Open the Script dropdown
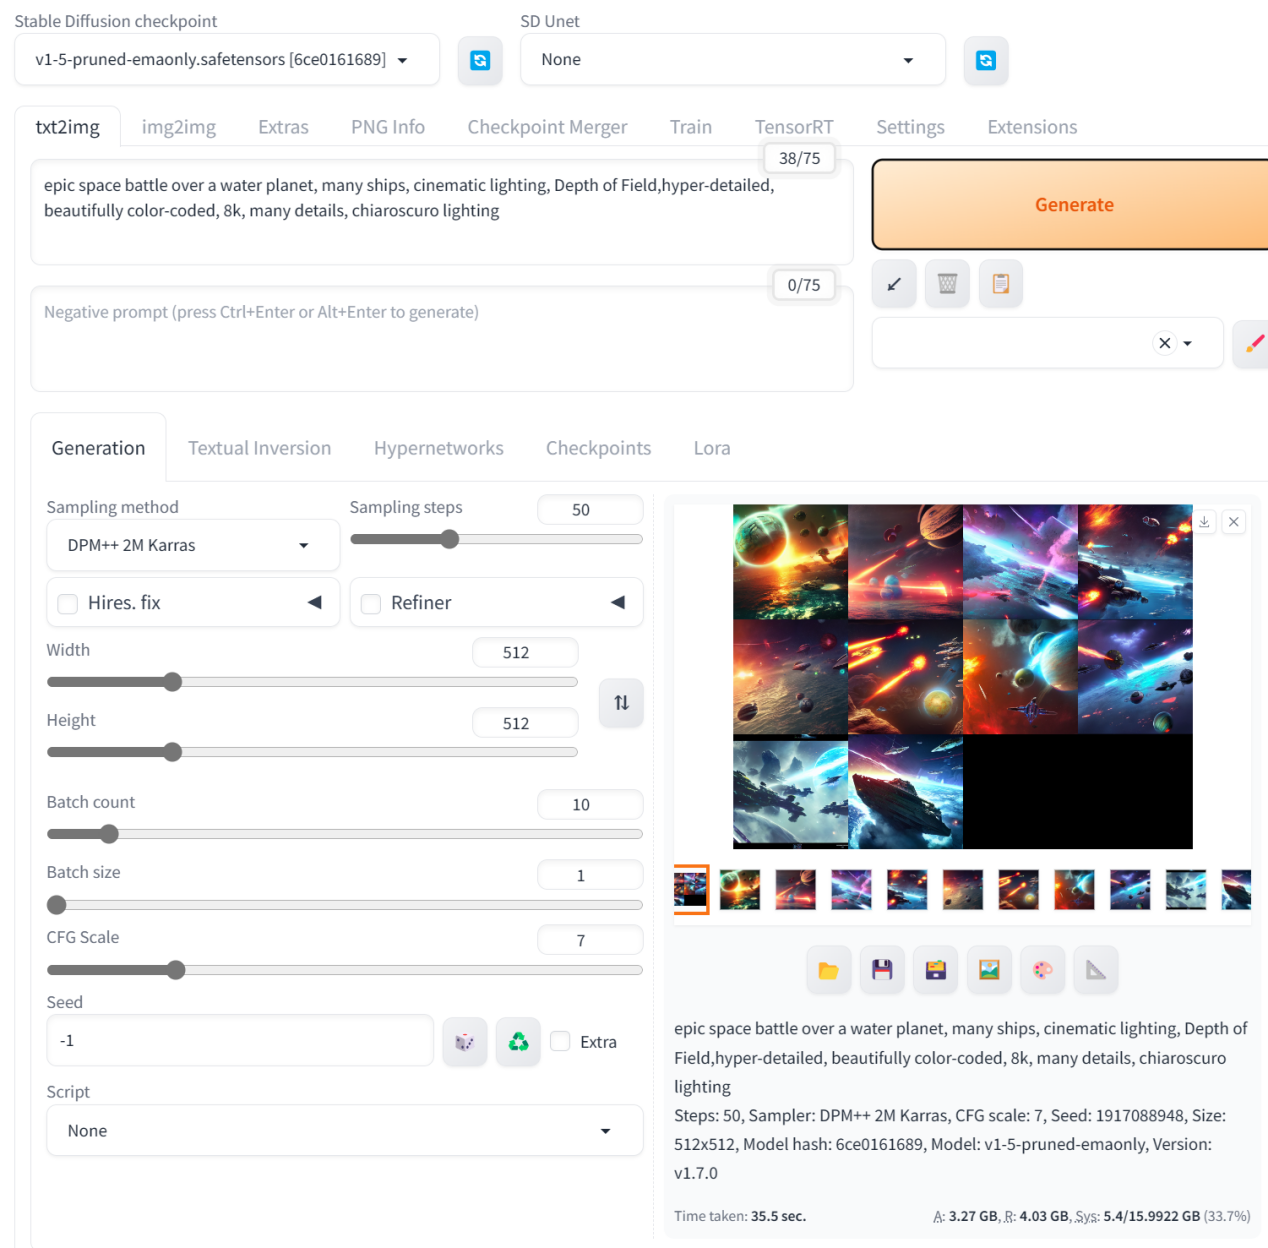1268x1248 pixels. (x=345, y=1131)
